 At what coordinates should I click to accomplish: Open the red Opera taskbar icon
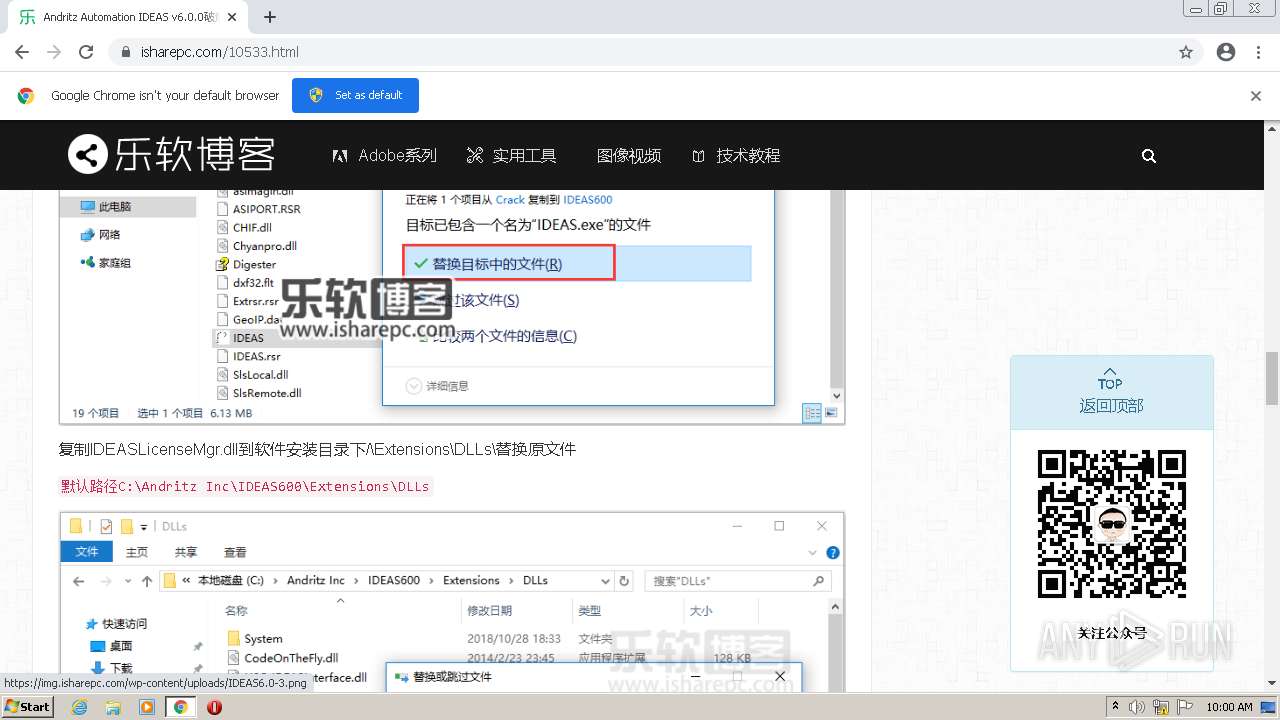tap(214, 707)
